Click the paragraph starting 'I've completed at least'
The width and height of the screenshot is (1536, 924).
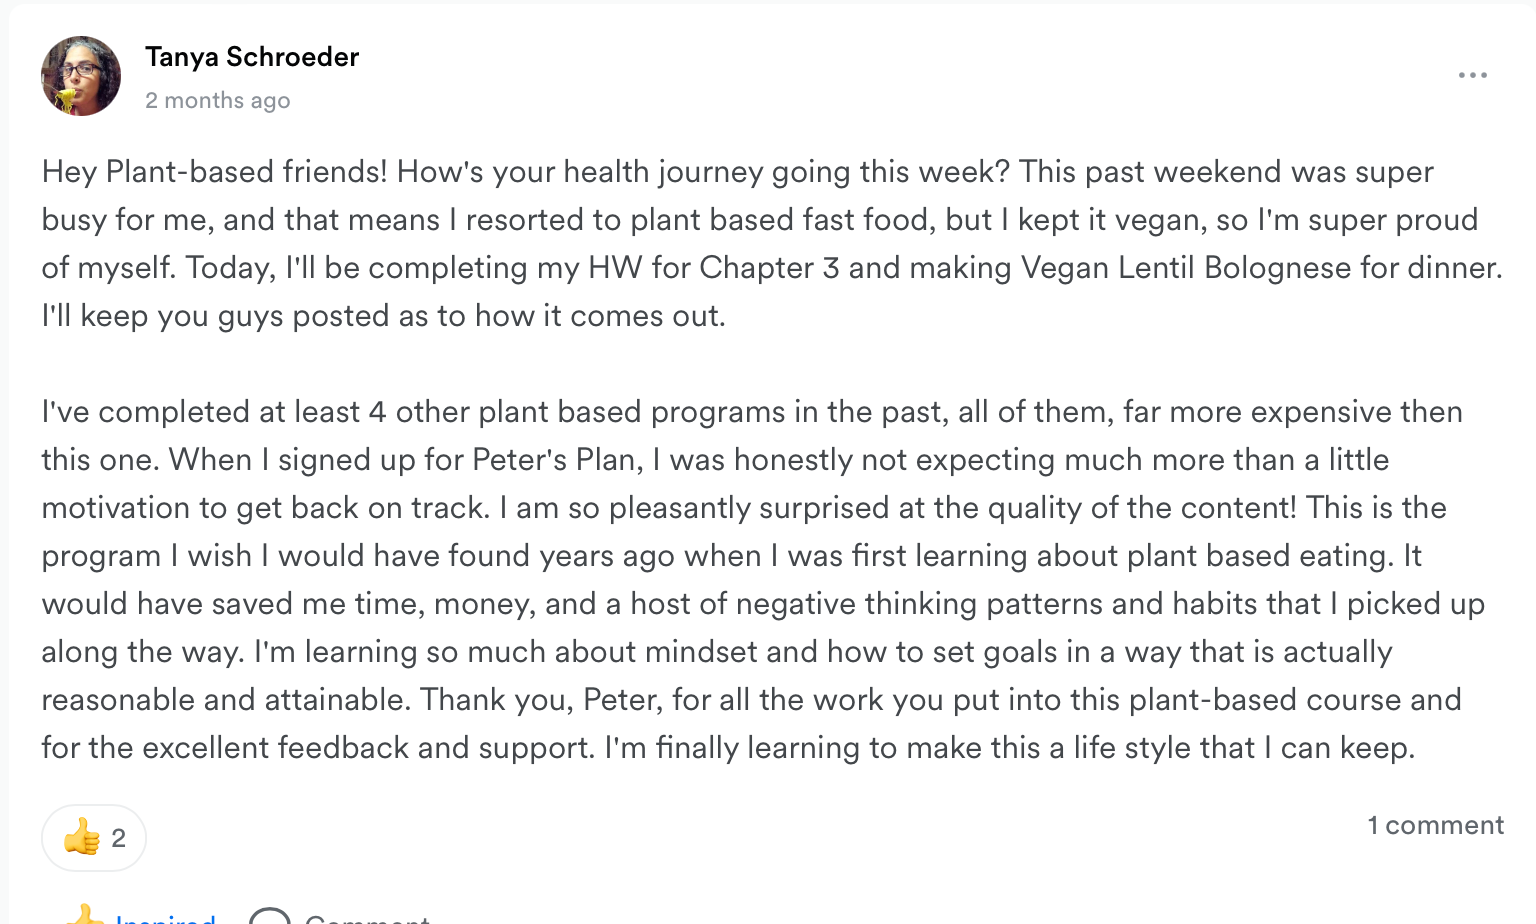(x=763, y=579)
